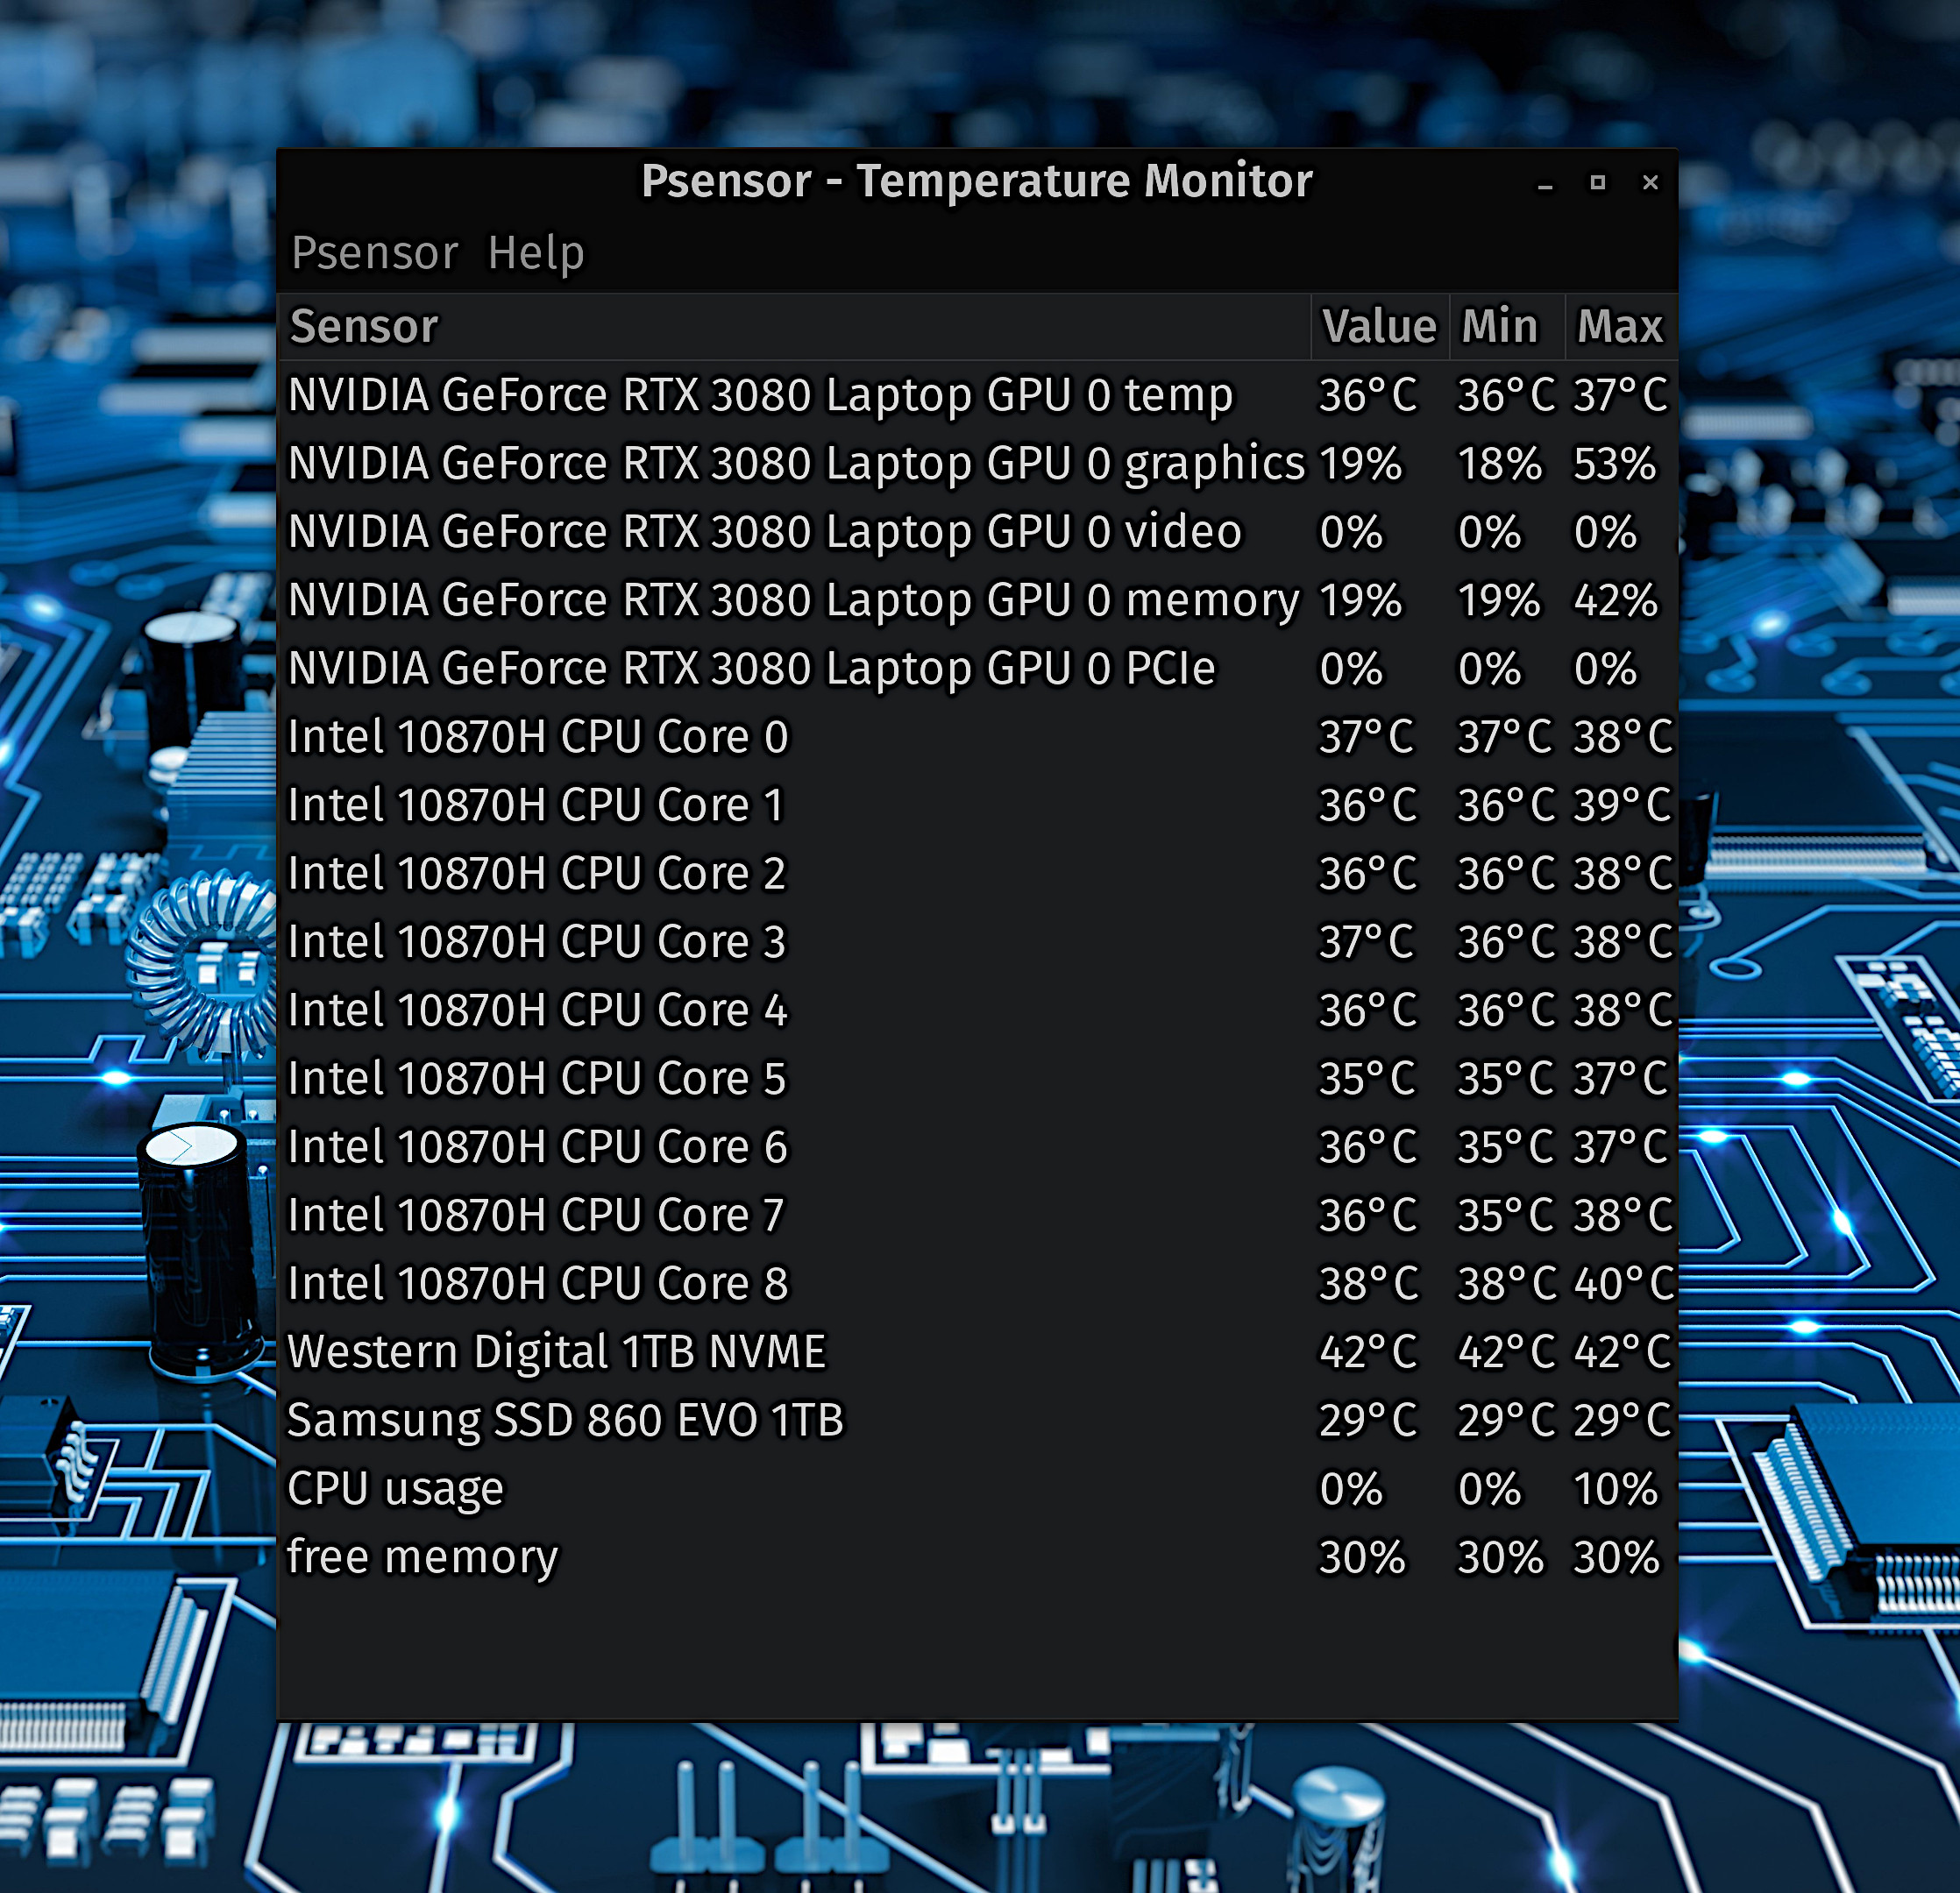Select the GPU 0 video sensor row
Screen dimensions: 1960x1893
pyautogui.click(x=977, y=532)
